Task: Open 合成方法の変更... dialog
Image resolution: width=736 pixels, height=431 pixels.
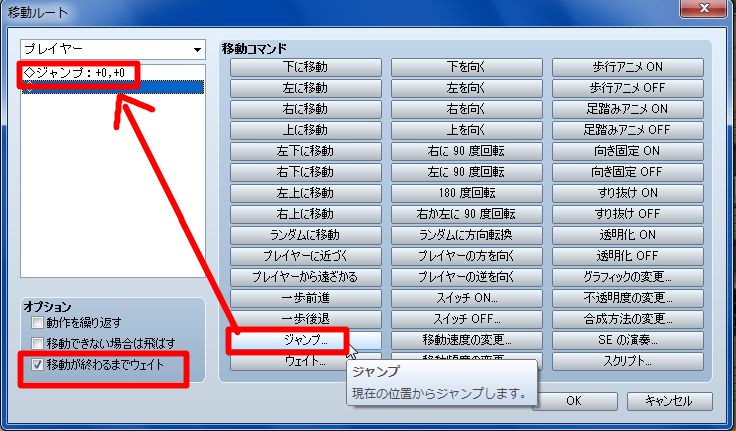Action: tap(628, 319)
